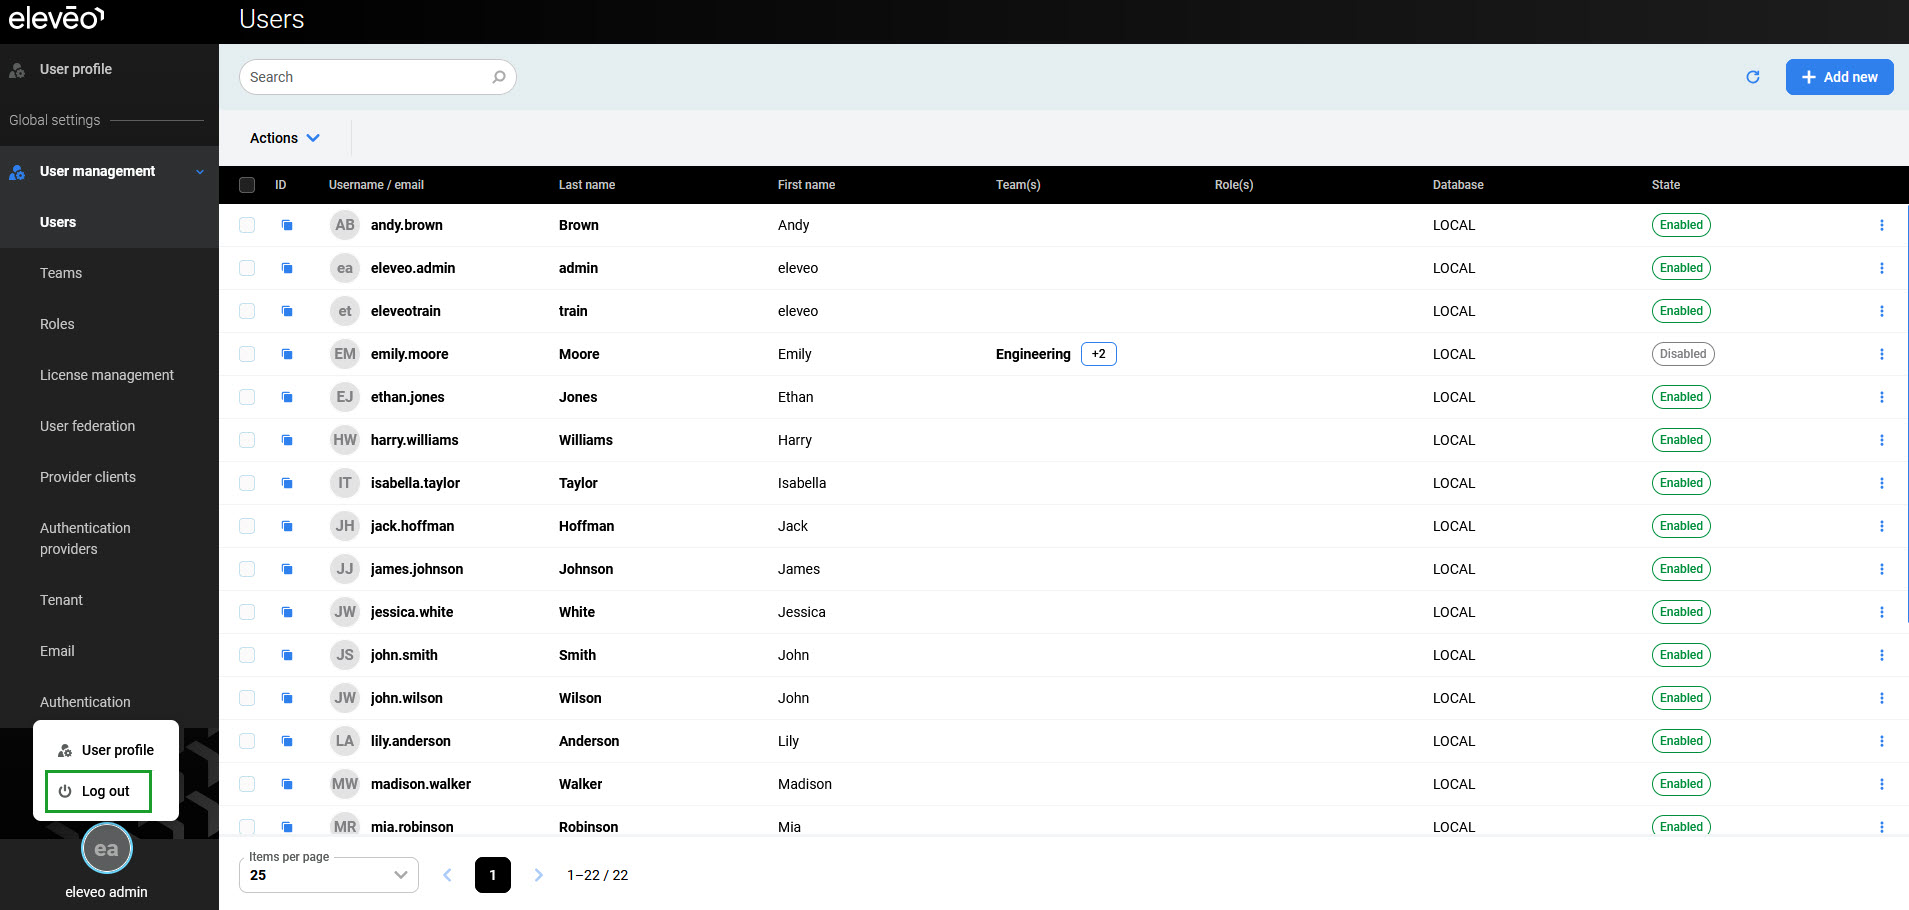1909x910 pixels.
Task: Expand the Actions dropdown
Action: coord(285,138)
